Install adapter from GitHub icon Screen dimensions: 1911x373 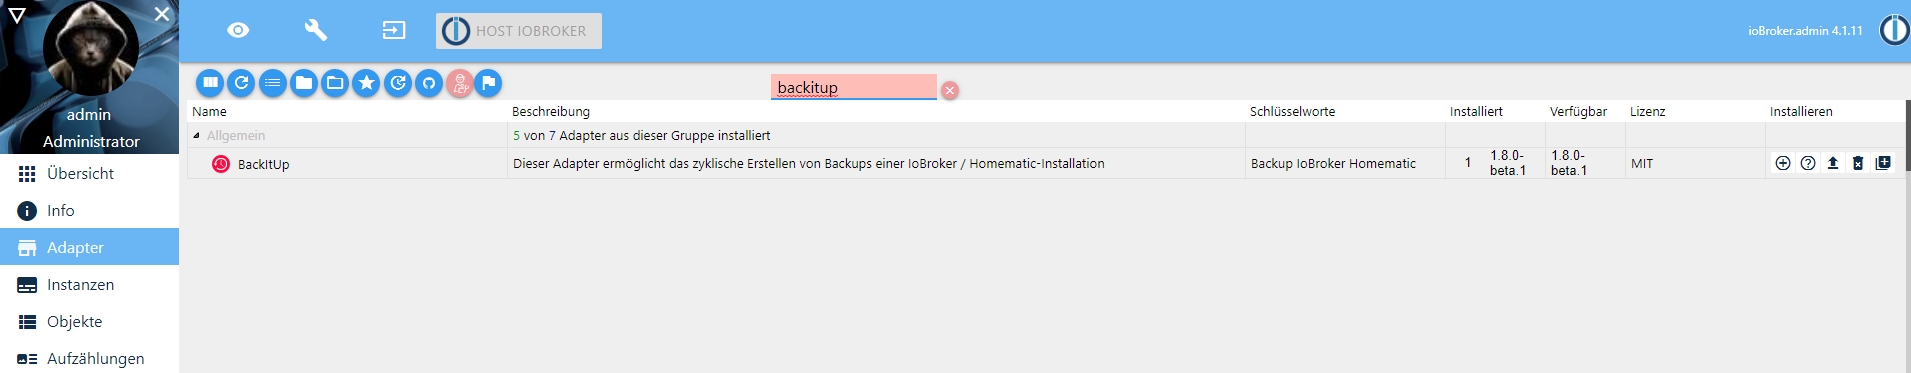429,83
